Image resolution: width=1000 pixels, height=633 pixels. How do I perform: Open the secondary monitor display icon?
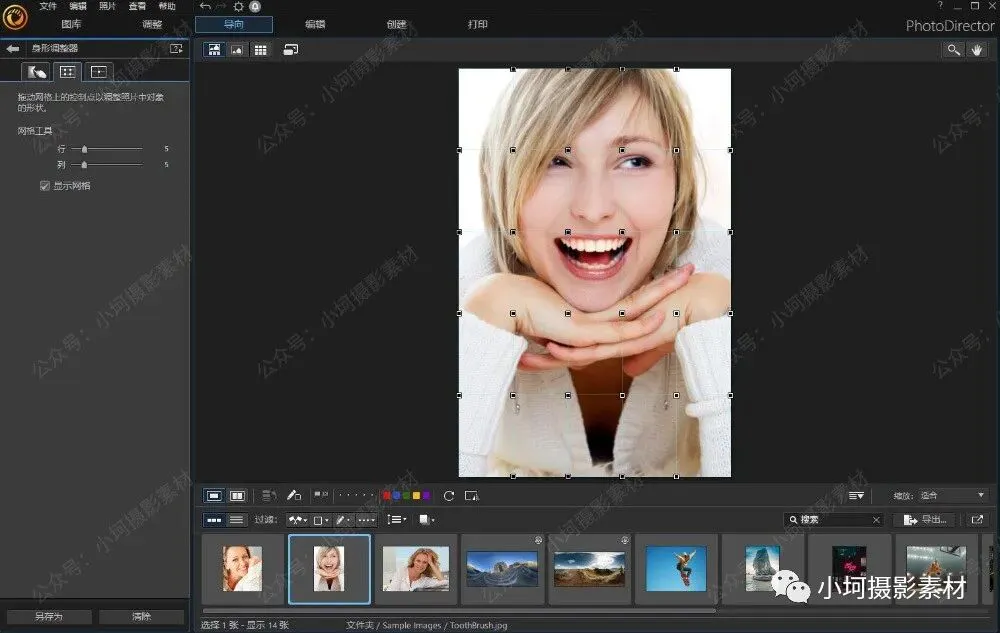tap(290, 49)
